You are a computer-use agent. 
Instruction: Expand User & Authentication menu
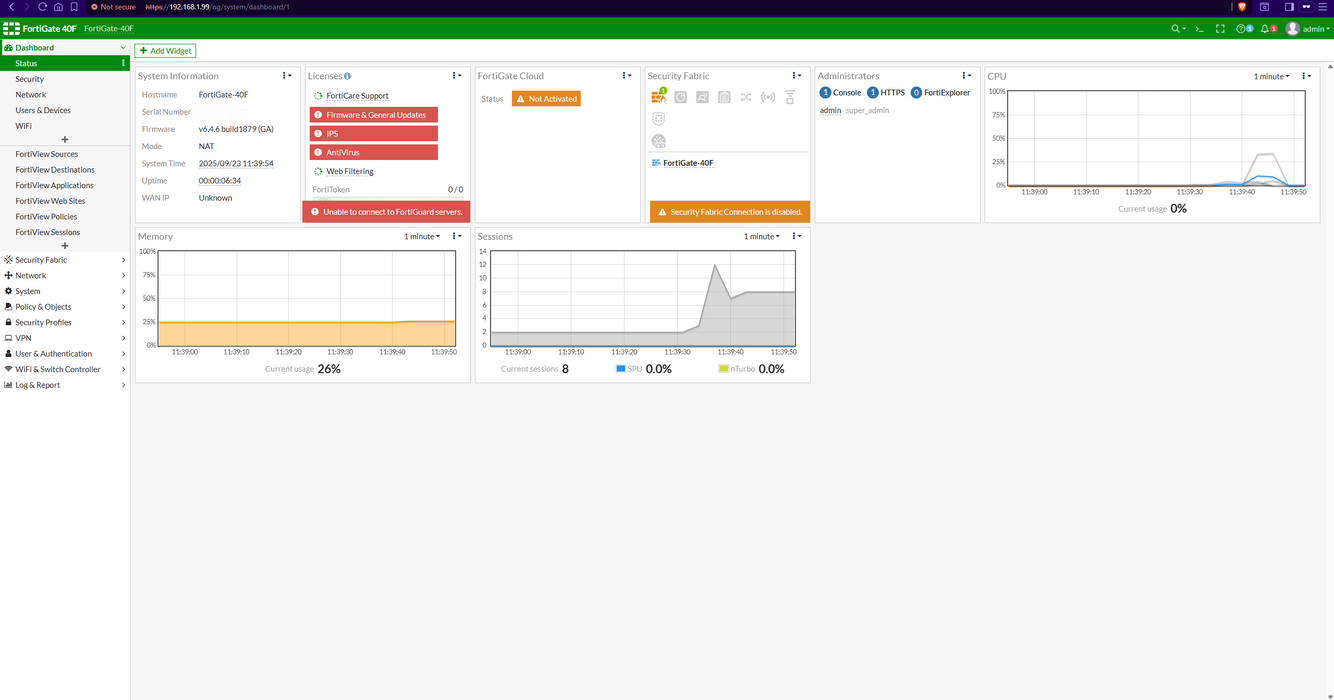(x=65, y=354)
